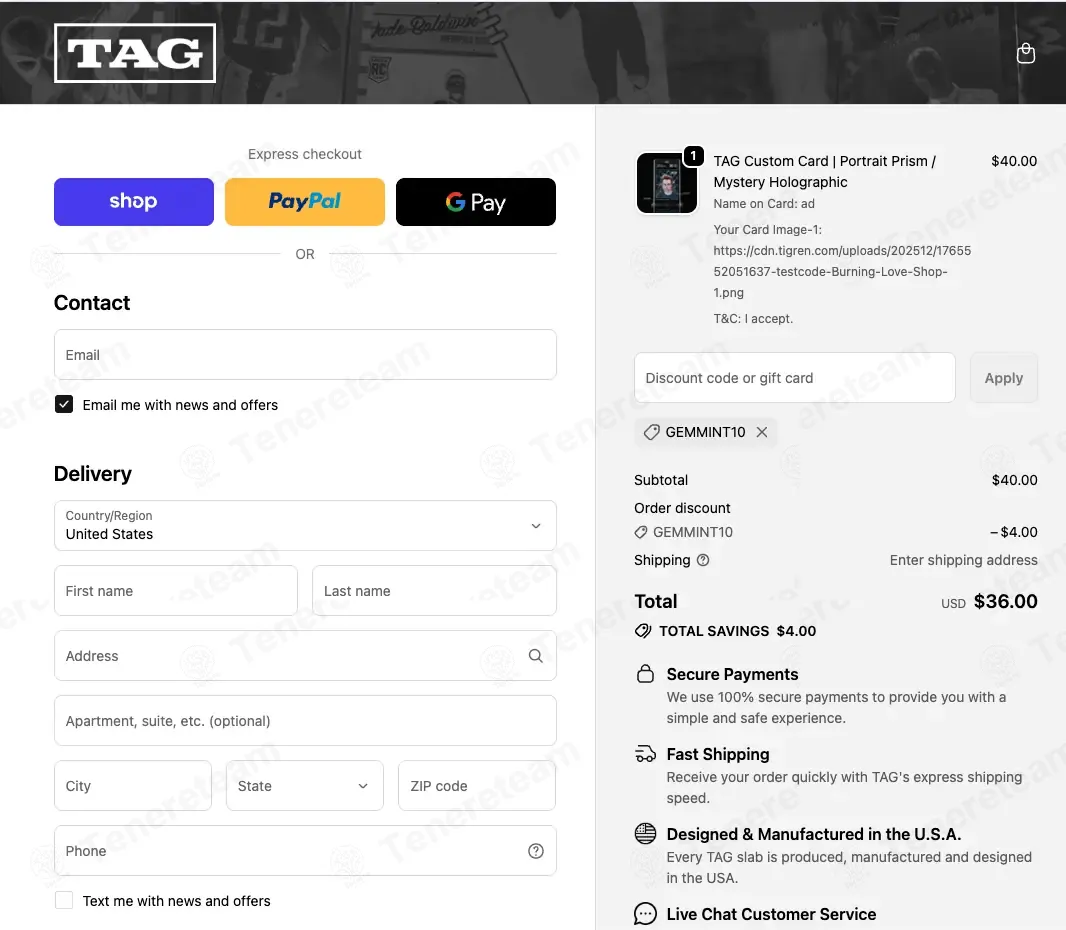
Task: Click the shipping info question mark icon
Action: click(x=703, y=560)
